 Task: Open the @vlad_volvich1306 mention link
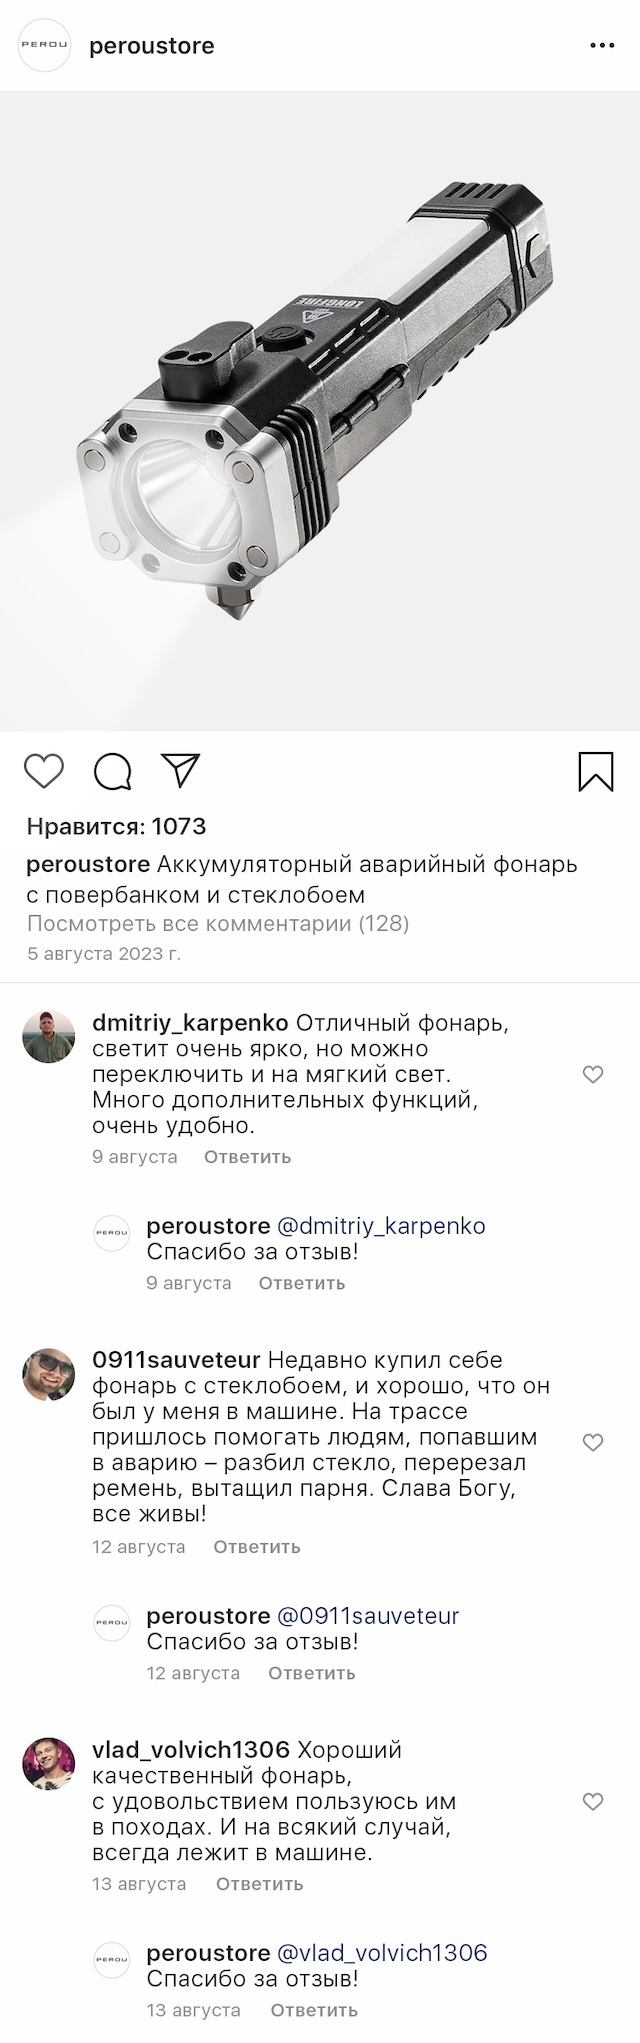point(381,1953)
